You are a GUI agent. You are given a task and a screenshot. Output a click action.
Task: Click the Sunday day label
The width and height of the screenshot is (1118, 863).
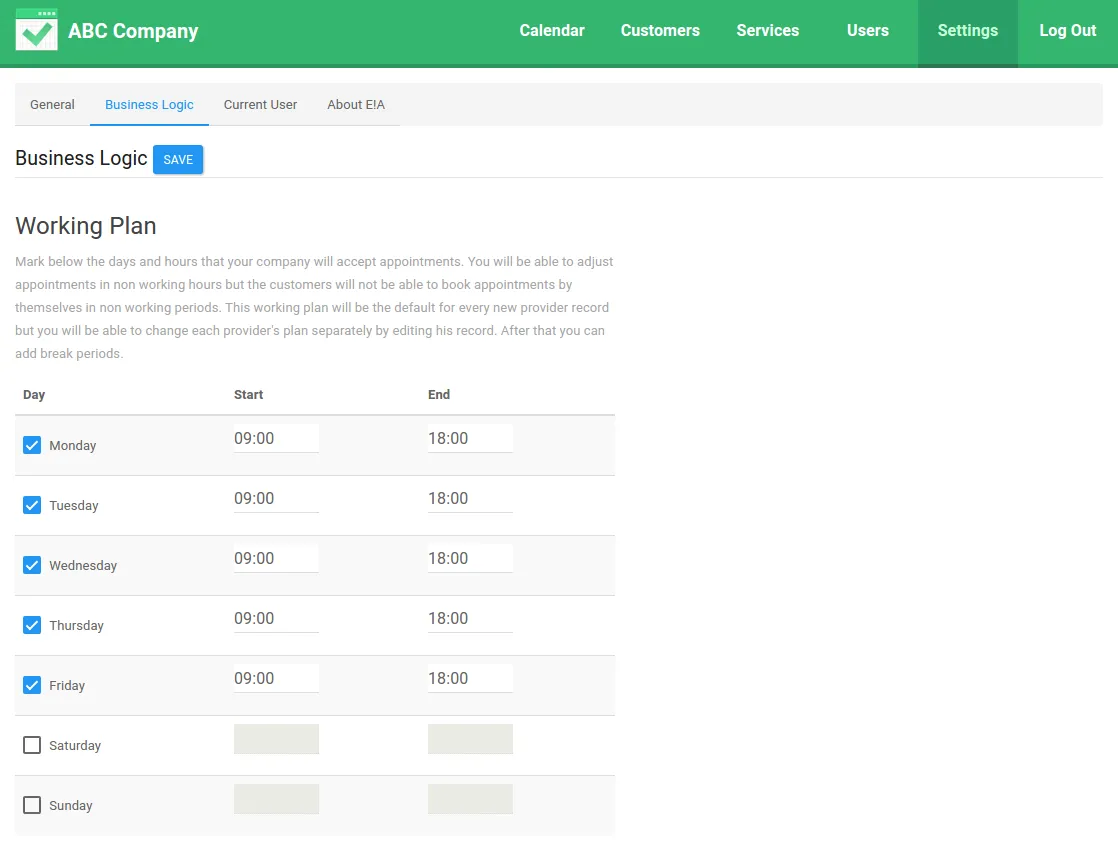[71, 805]
